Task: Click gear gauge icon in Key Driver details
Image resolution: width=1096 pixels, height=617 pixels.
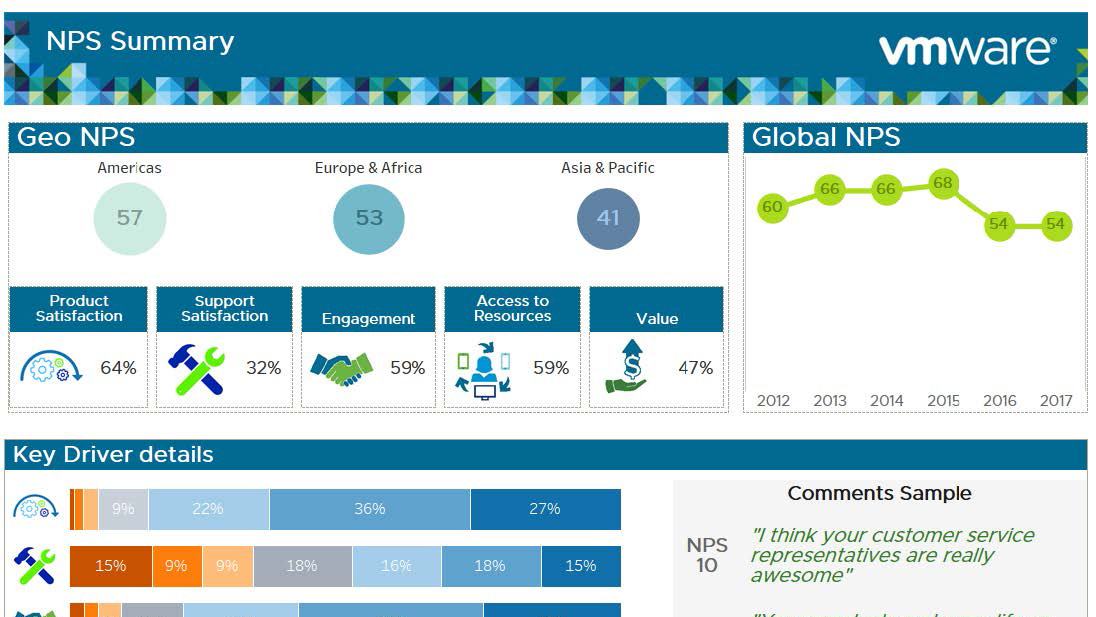Action: coord(36,508)
